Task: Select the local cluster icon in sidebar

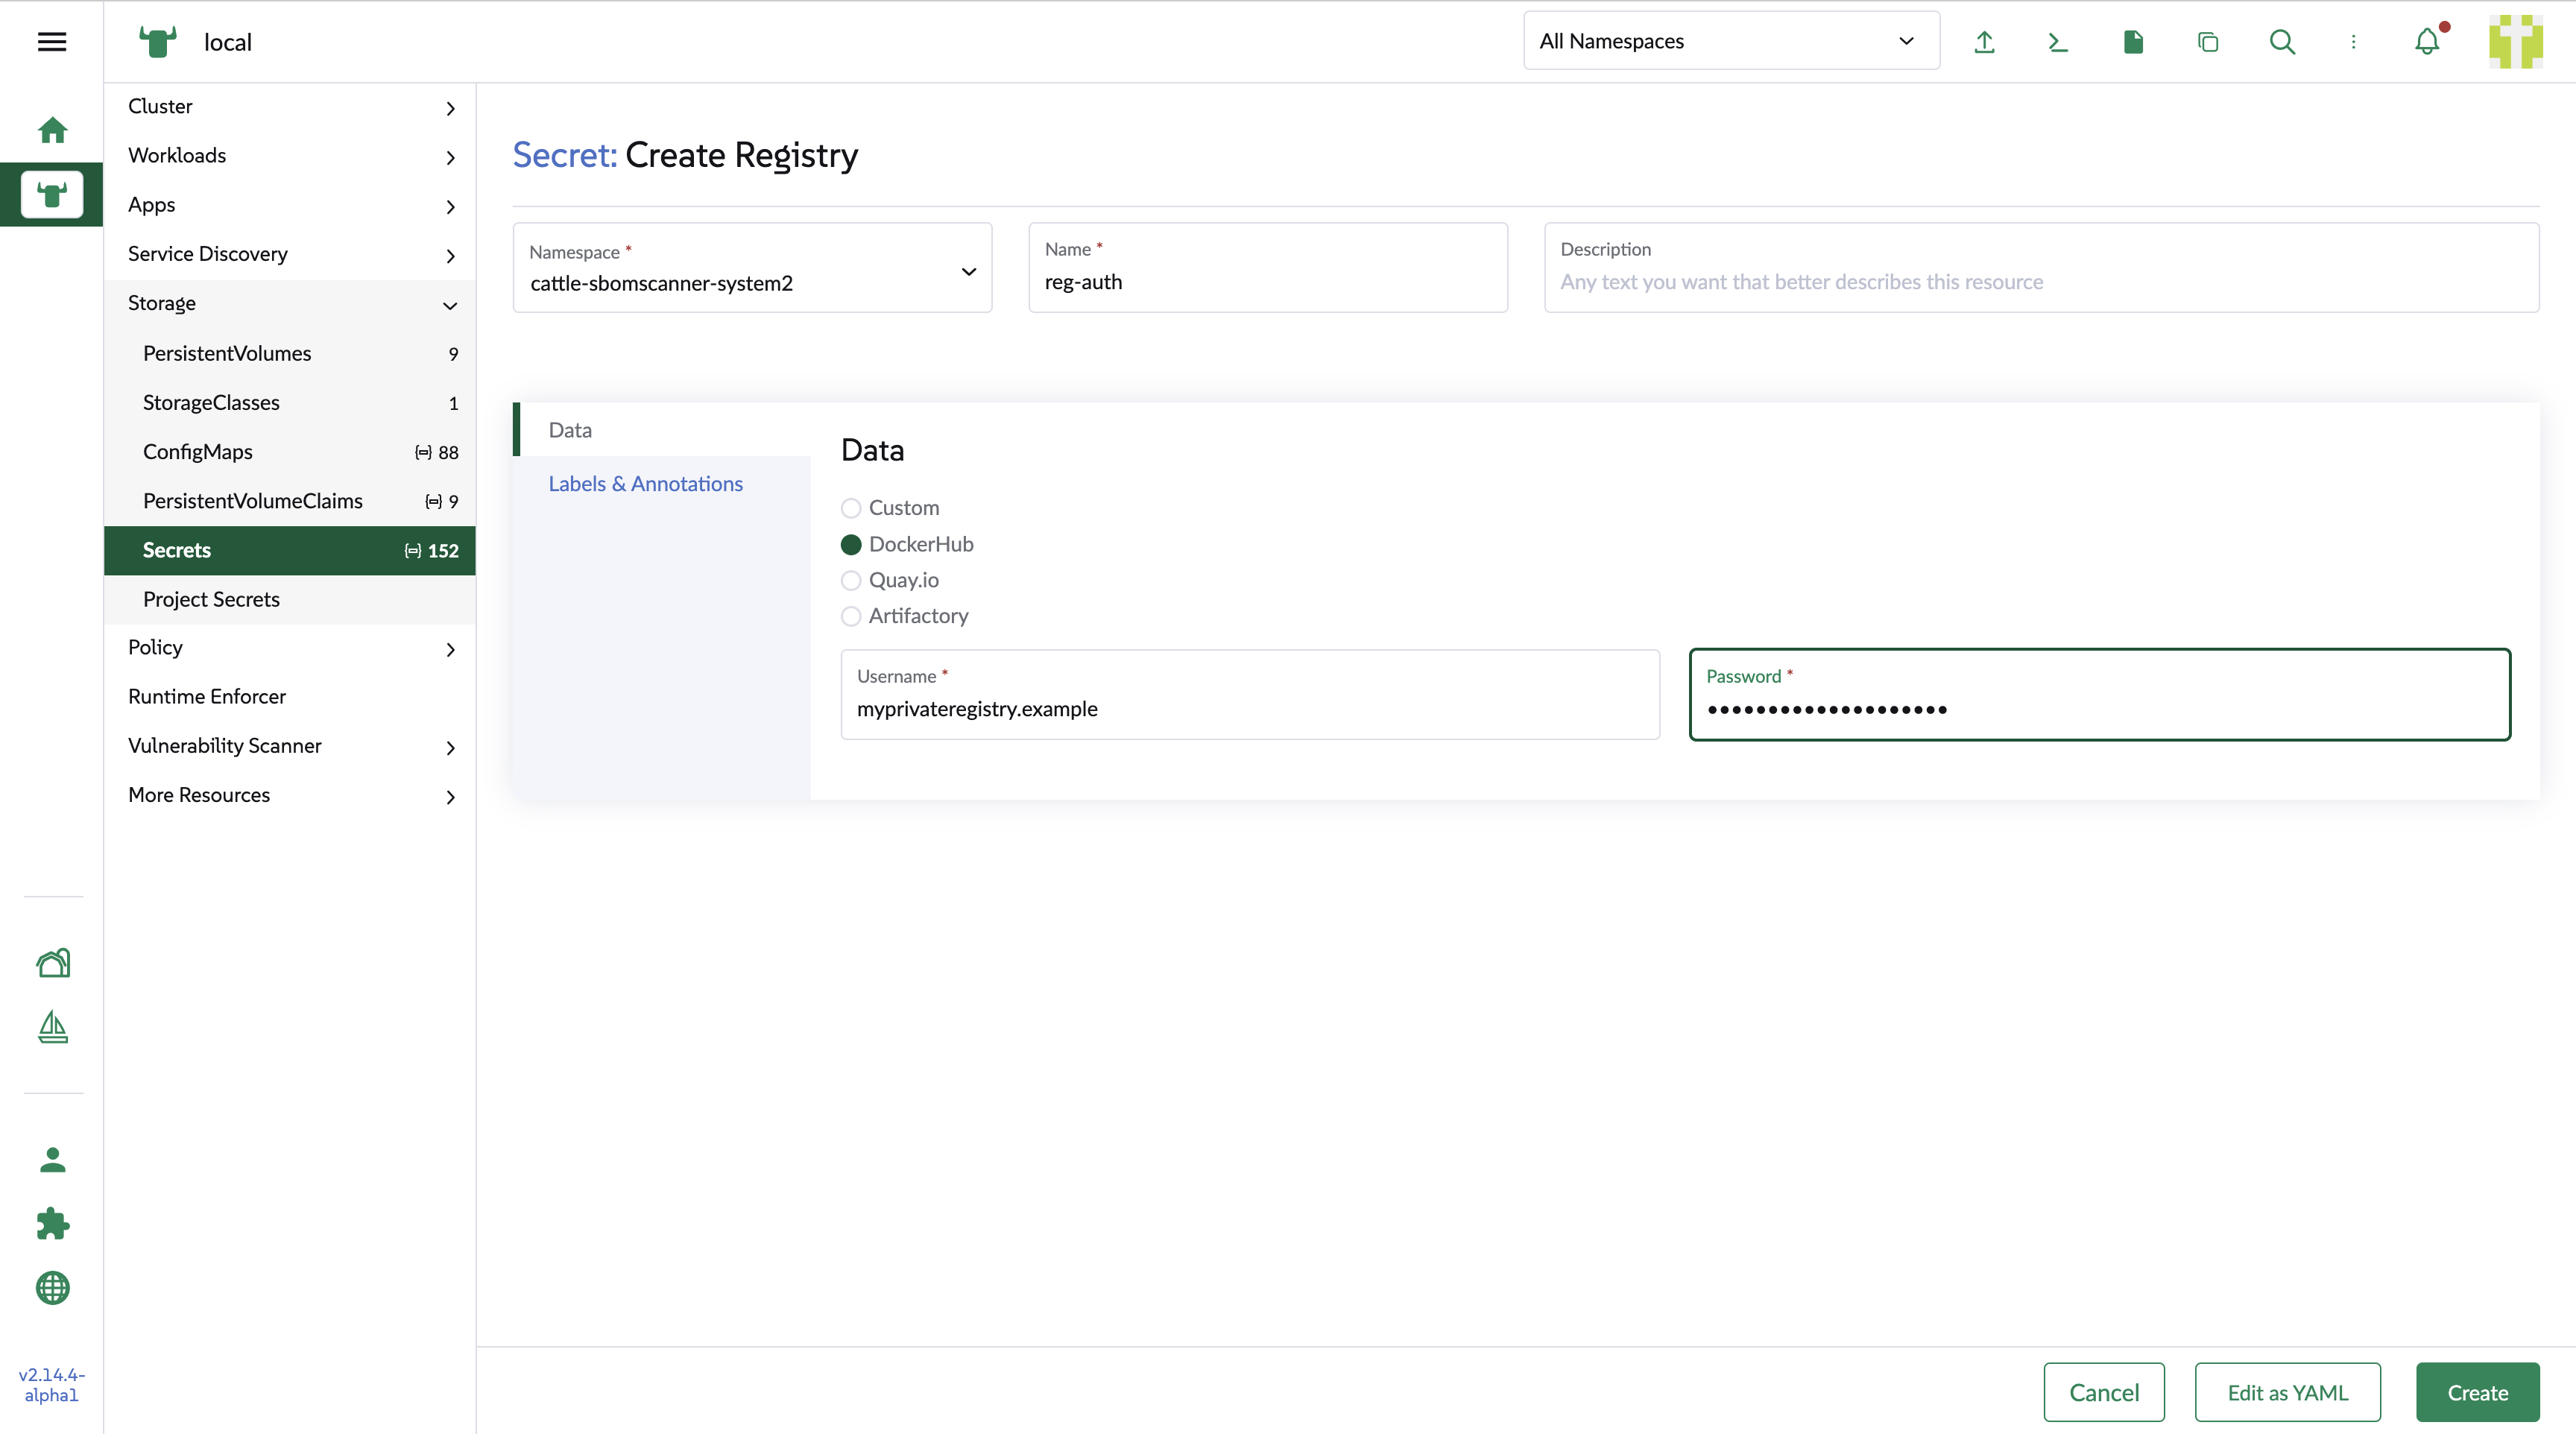Action: tap(52, 194)
